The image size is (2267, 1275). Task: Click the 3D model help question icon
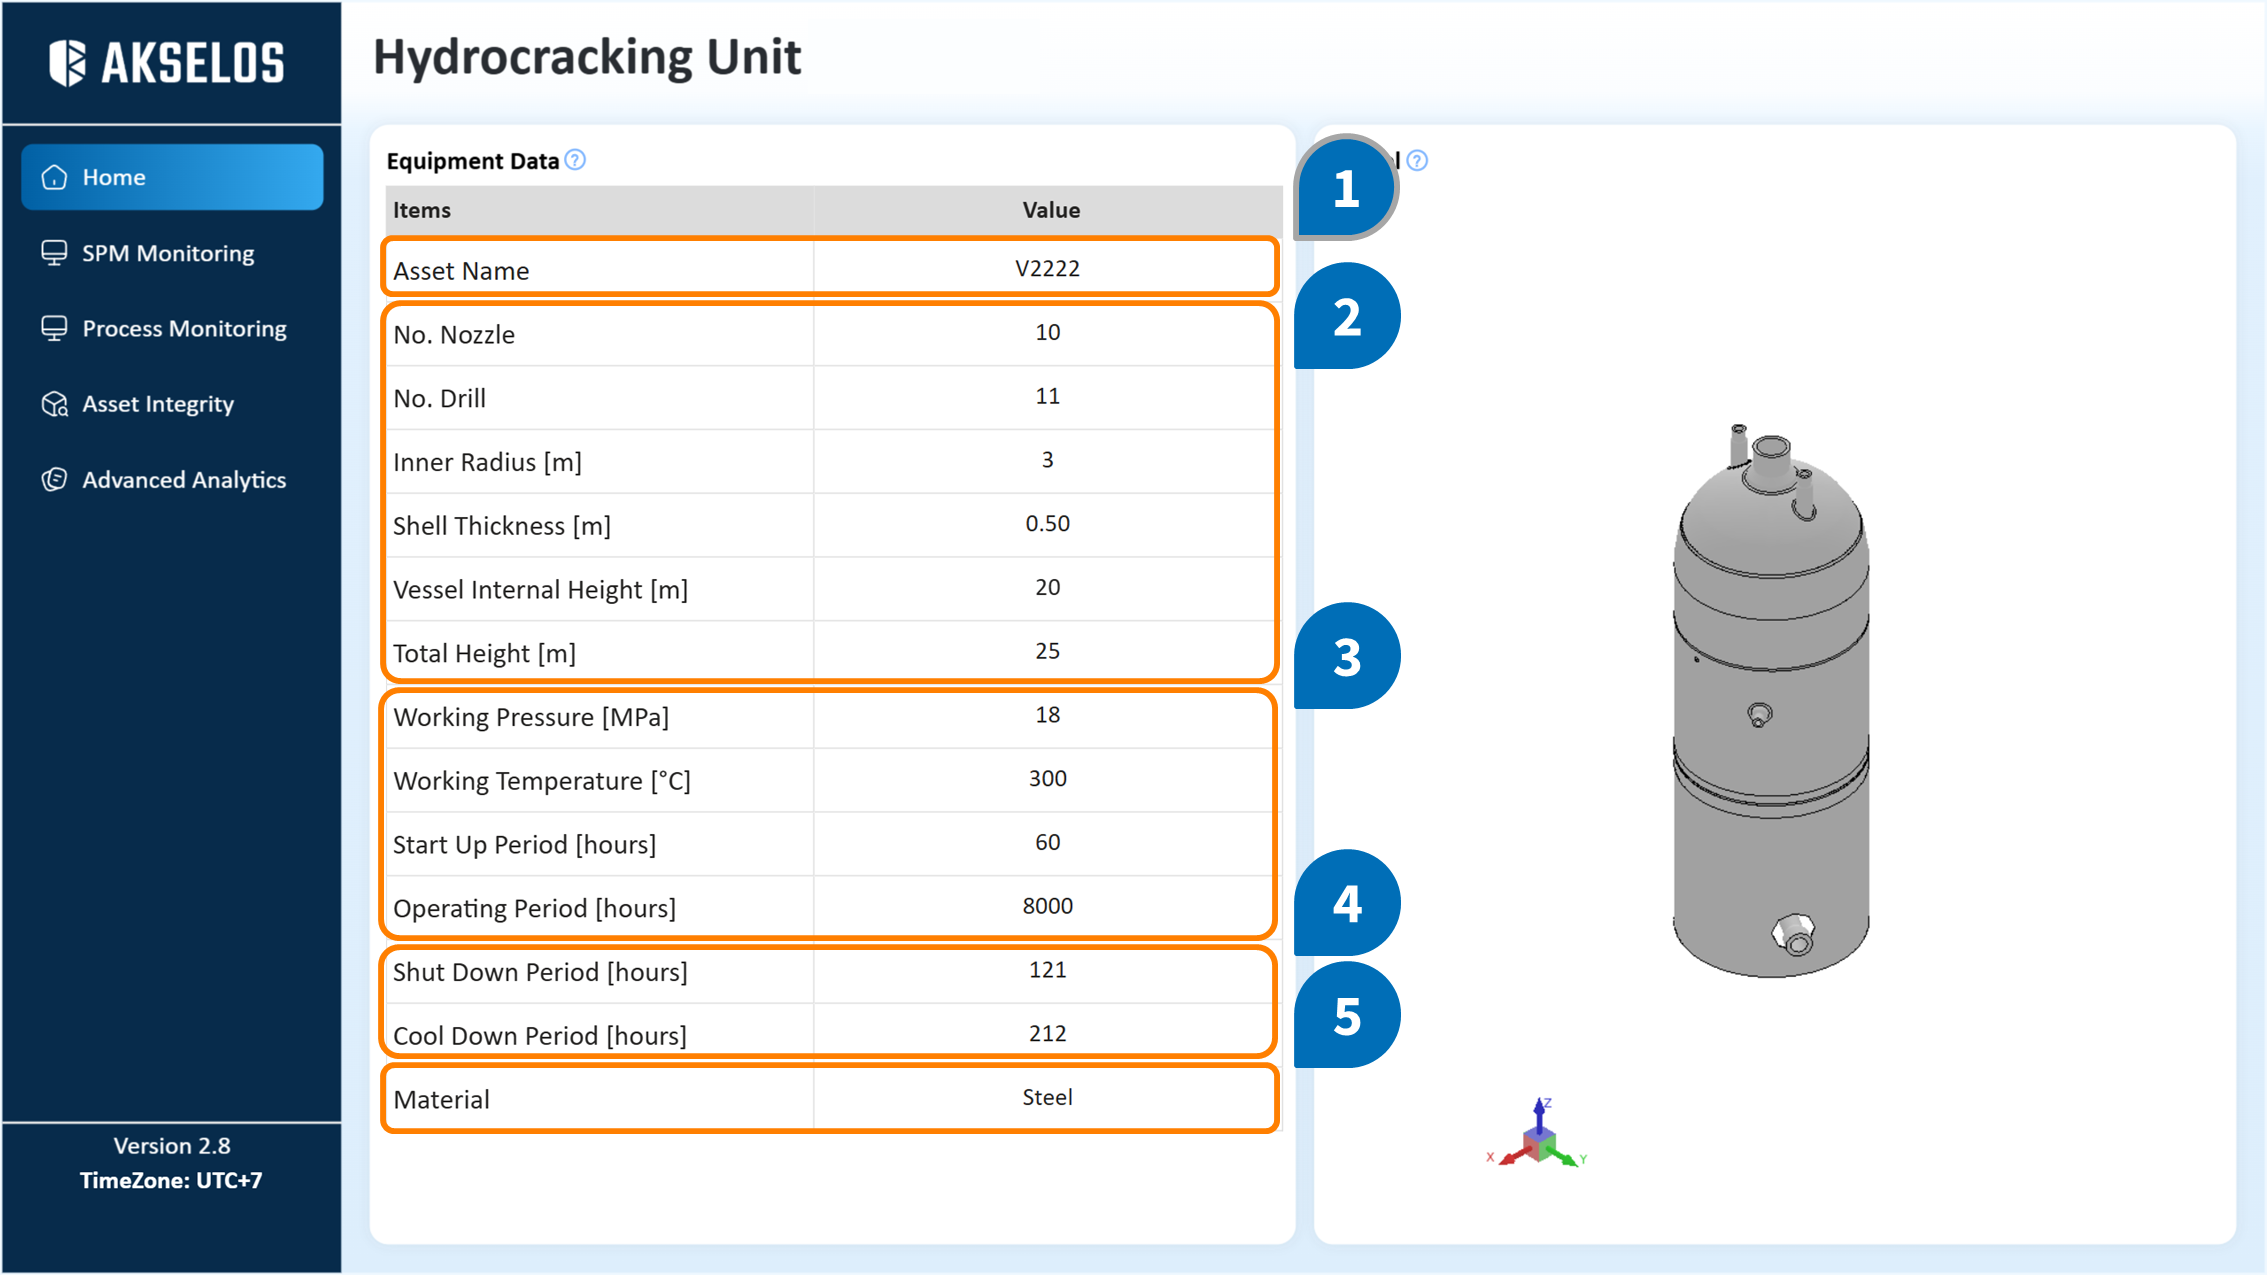point(1417,160)
